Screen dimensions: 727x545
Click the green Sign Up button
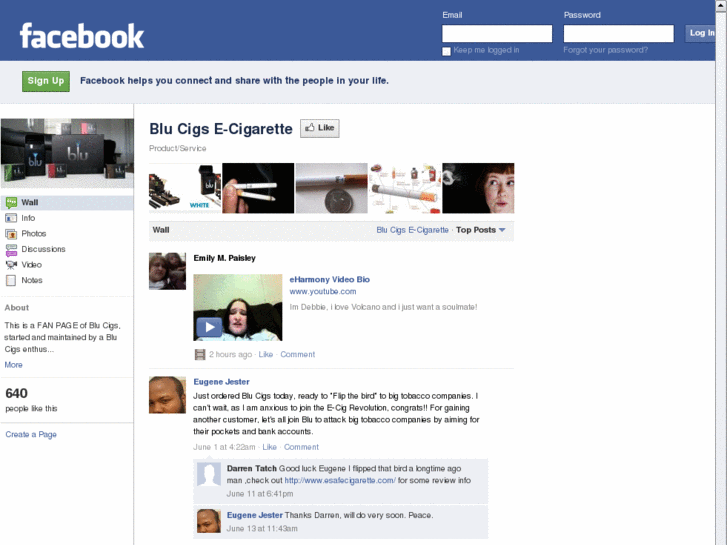point(46,81)
